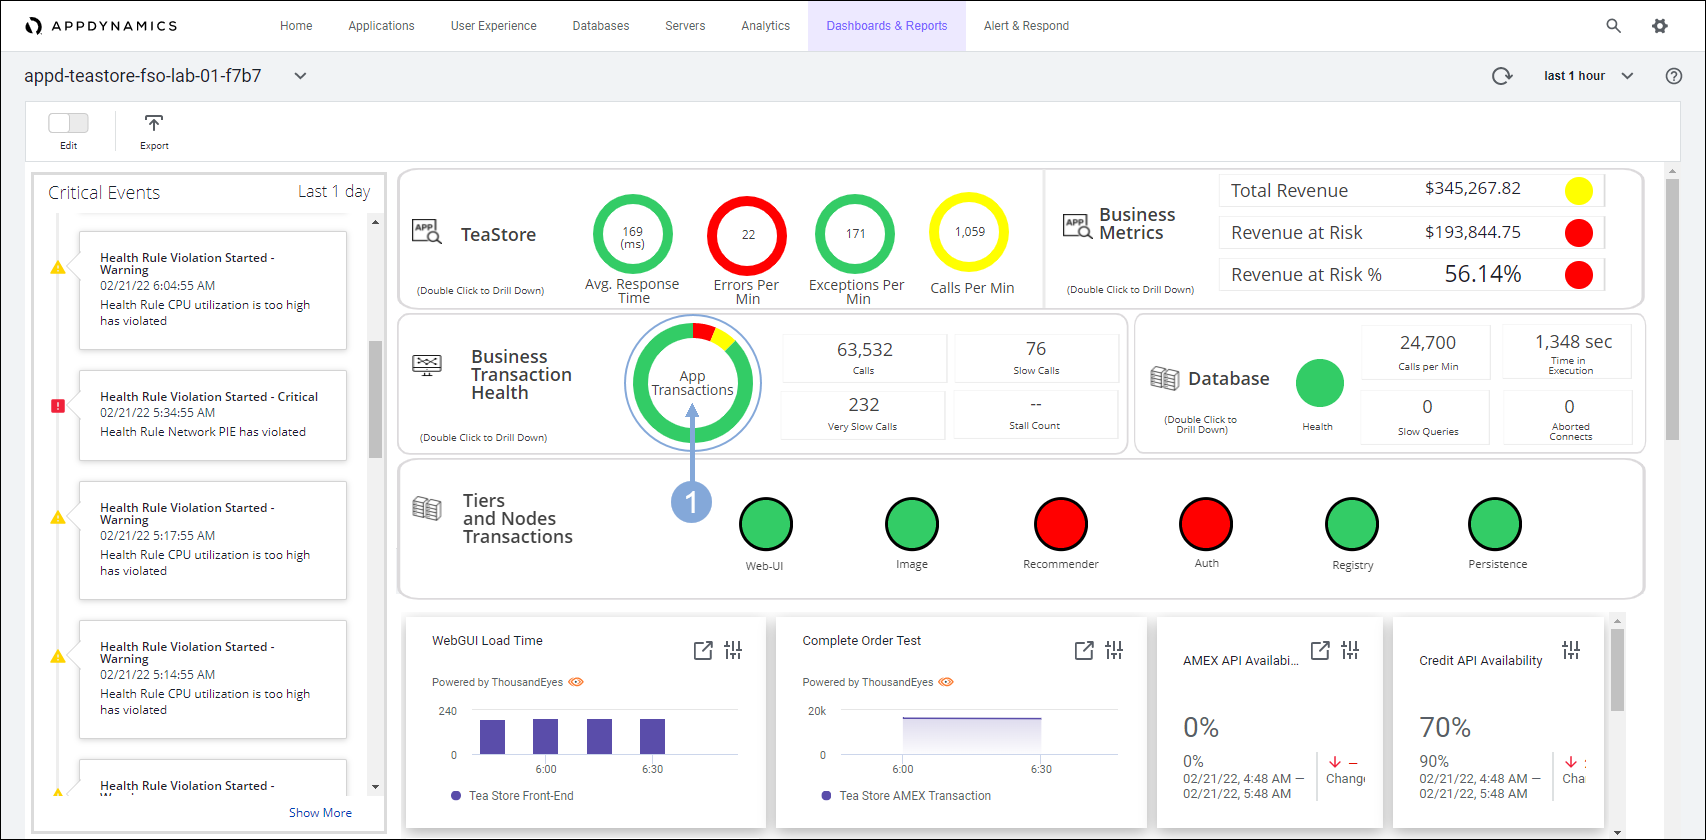The height and width of the screenshot is (840, 1706).
Task: Select the green Web-UI tier status light
Action: point(765,524)
